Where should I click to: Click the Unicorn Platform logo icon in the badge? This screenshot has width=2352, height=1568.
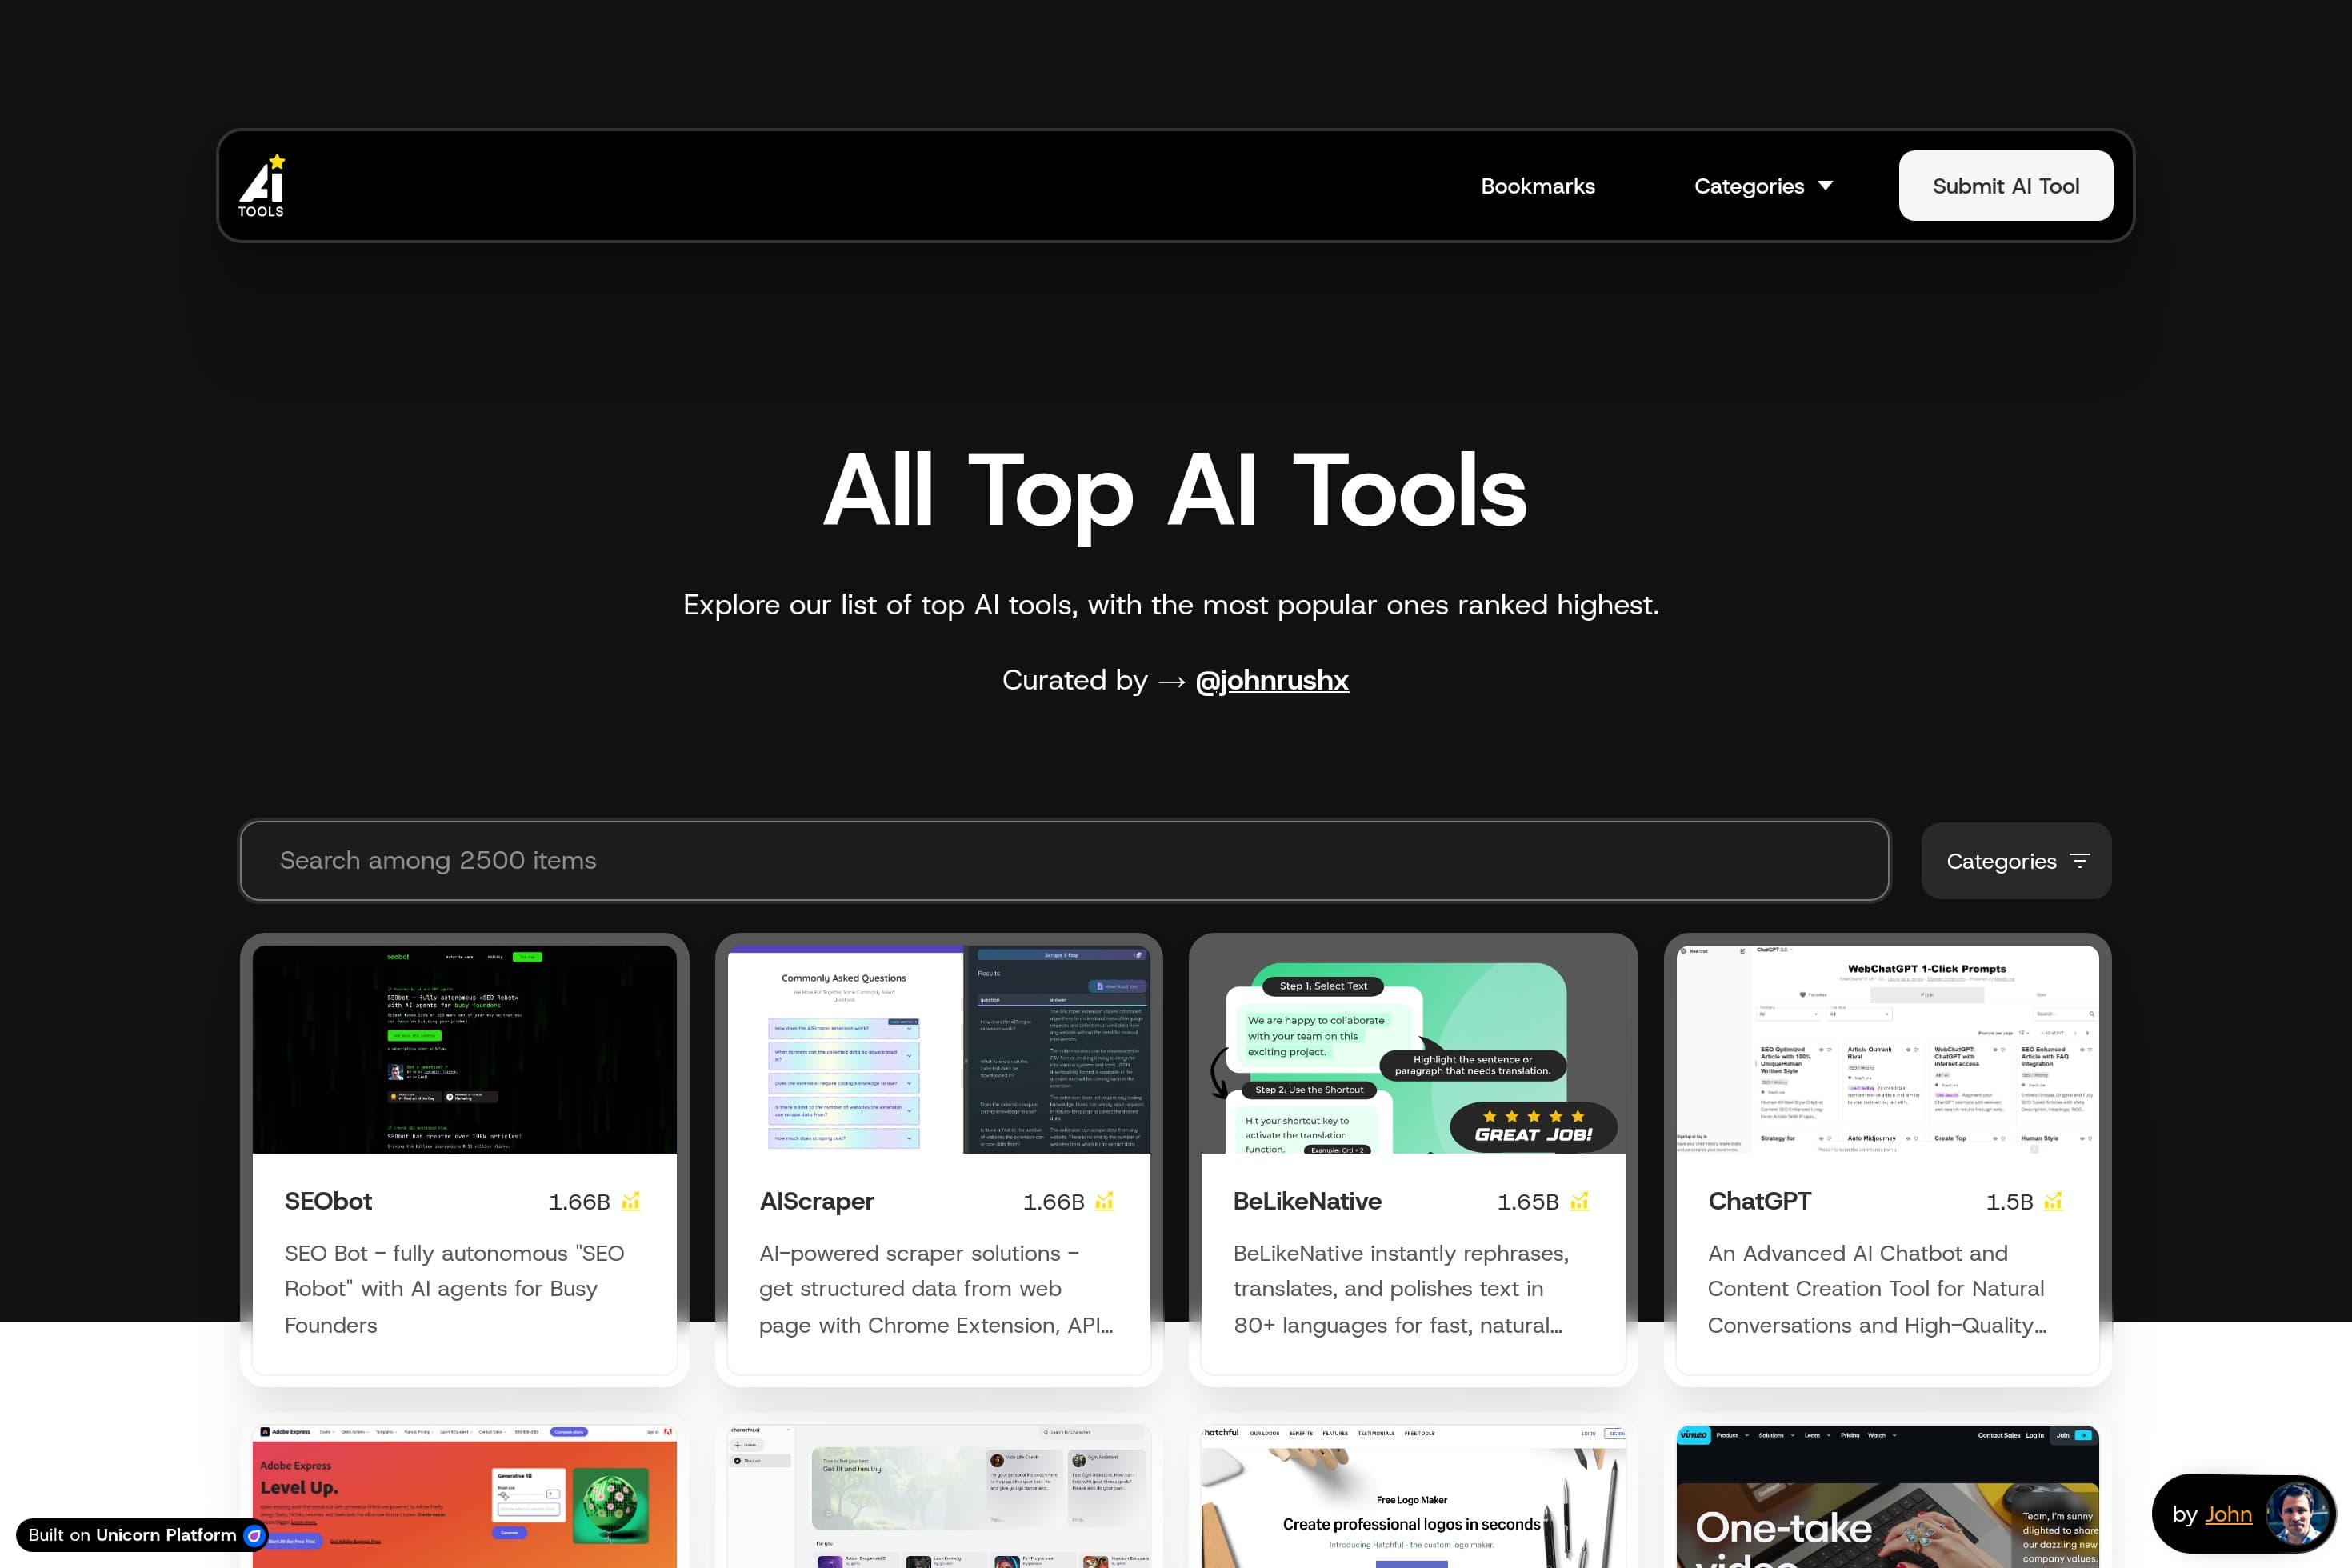coord(254,1535)
